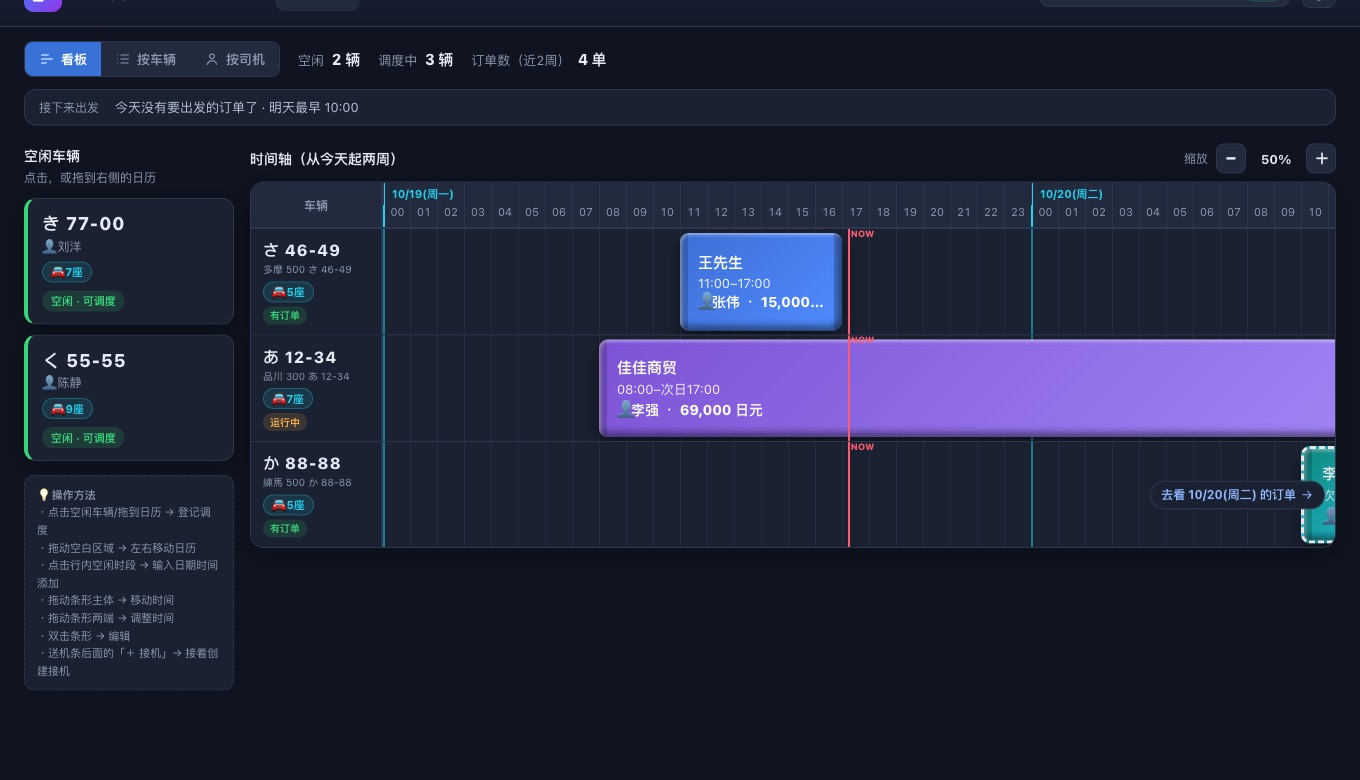Viewport: 1360px width, 780px height.
Task: Go to 10/20(周二) orders link
Action: tap(1237, 495)
